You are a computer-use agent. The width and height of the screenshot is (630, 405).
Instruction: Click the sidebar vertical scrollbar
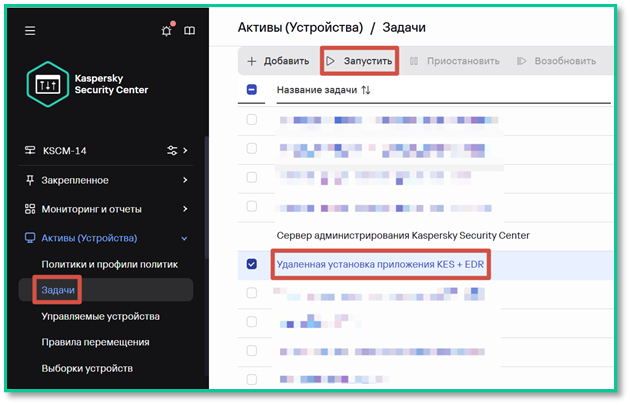(207, 197)
